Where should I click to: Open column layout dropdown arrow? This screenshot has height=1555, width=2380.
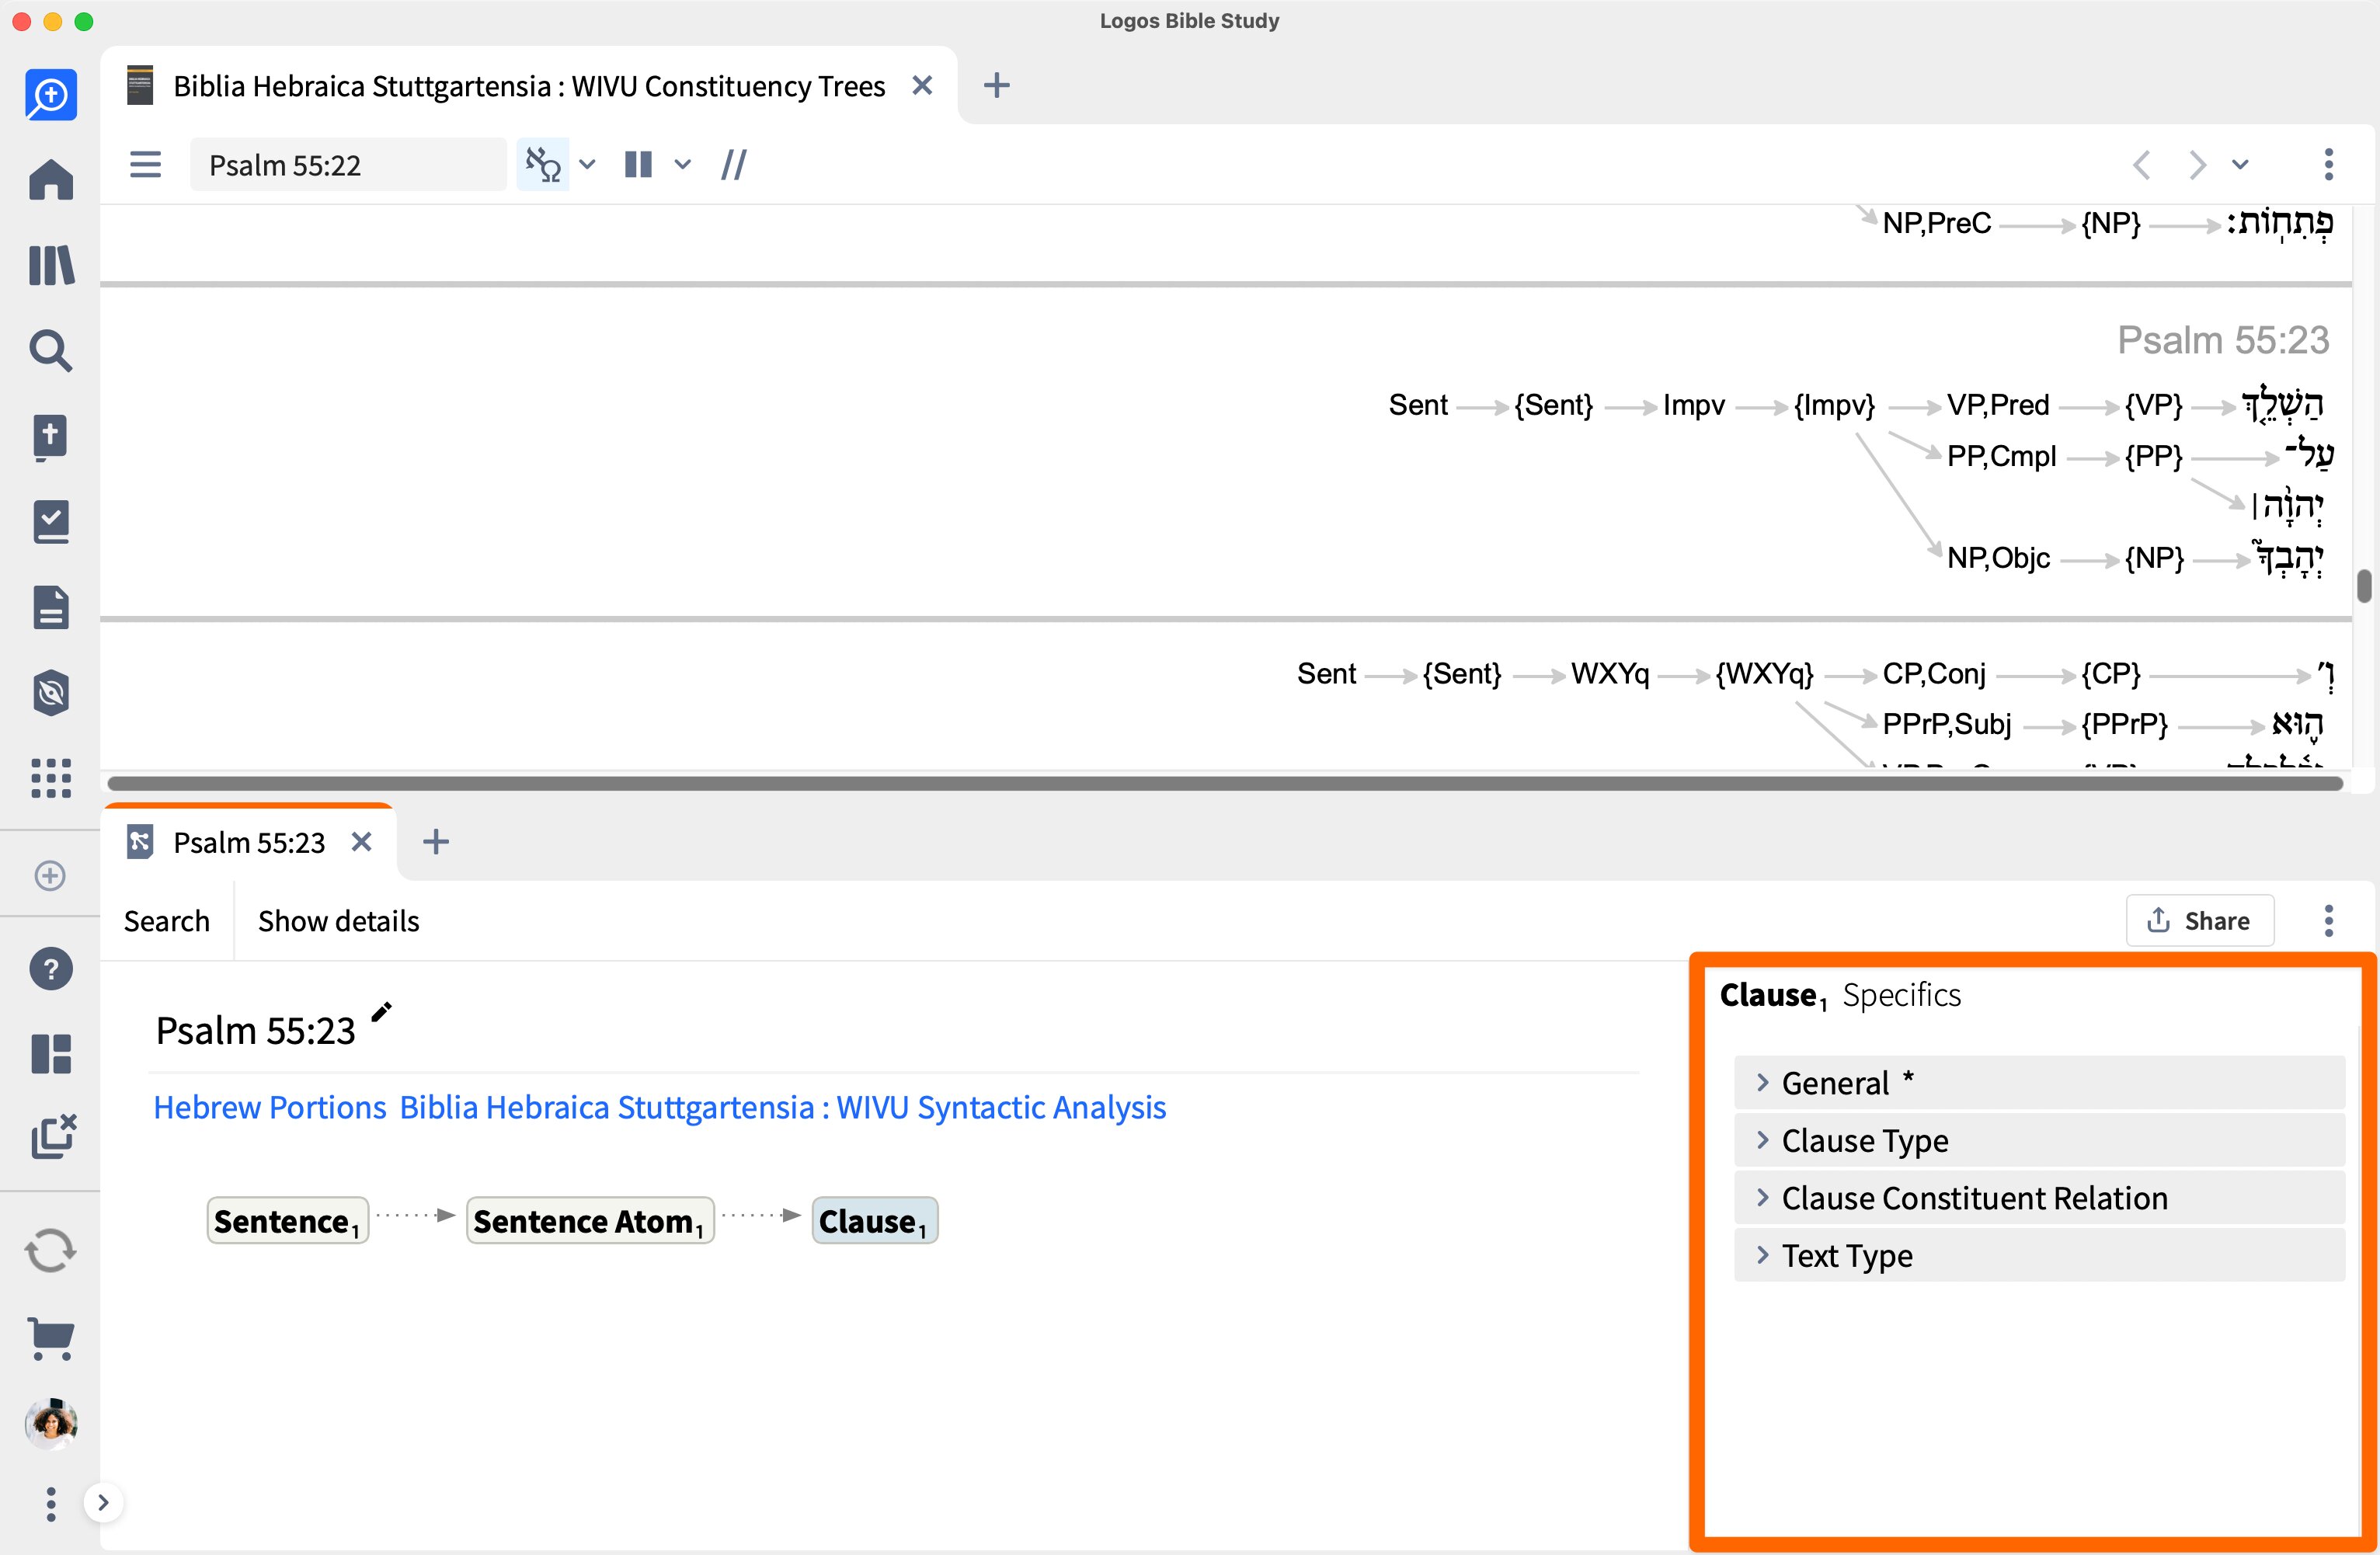pyautogui.click(x=683, y=164)
